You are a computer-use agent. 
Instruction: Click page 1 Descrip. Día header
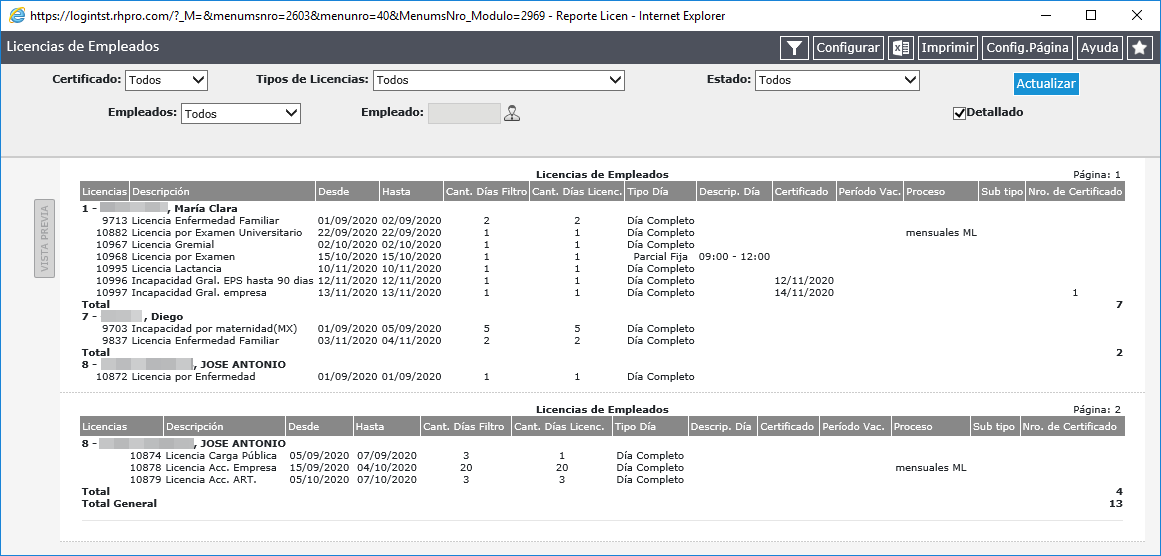click(x=734, y=191)
